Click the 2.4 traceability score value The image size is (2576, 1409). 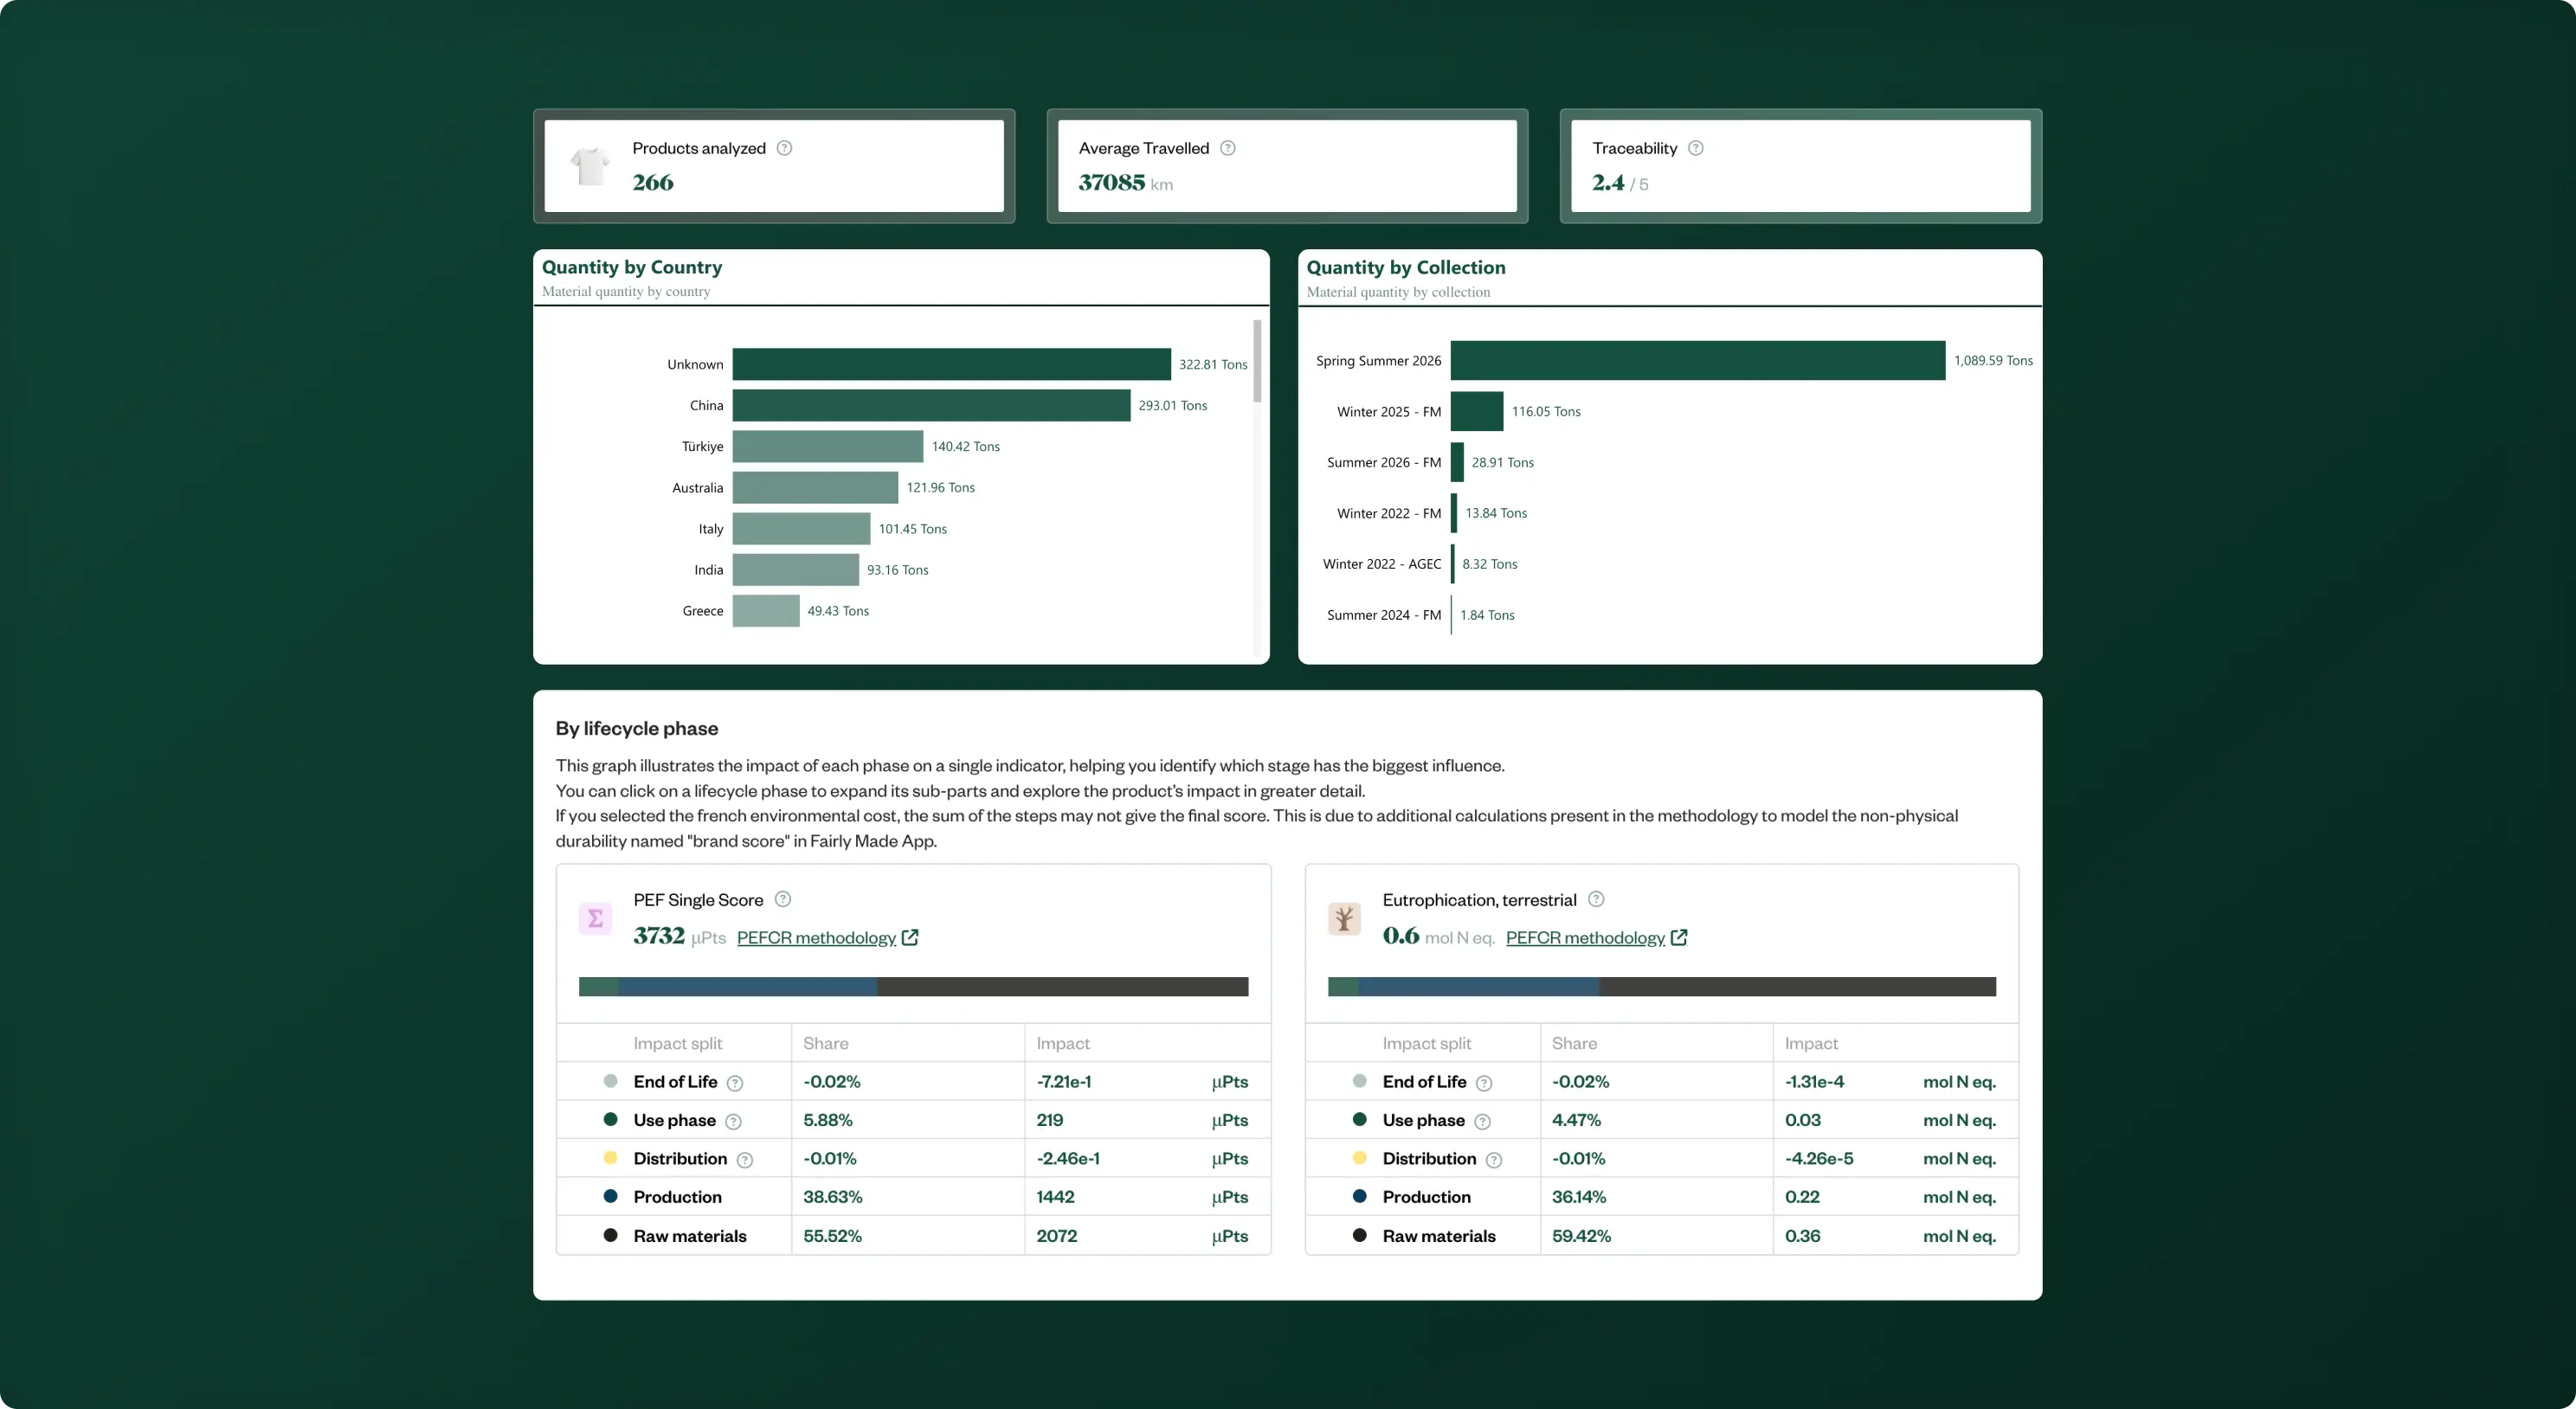point(1608,183)
